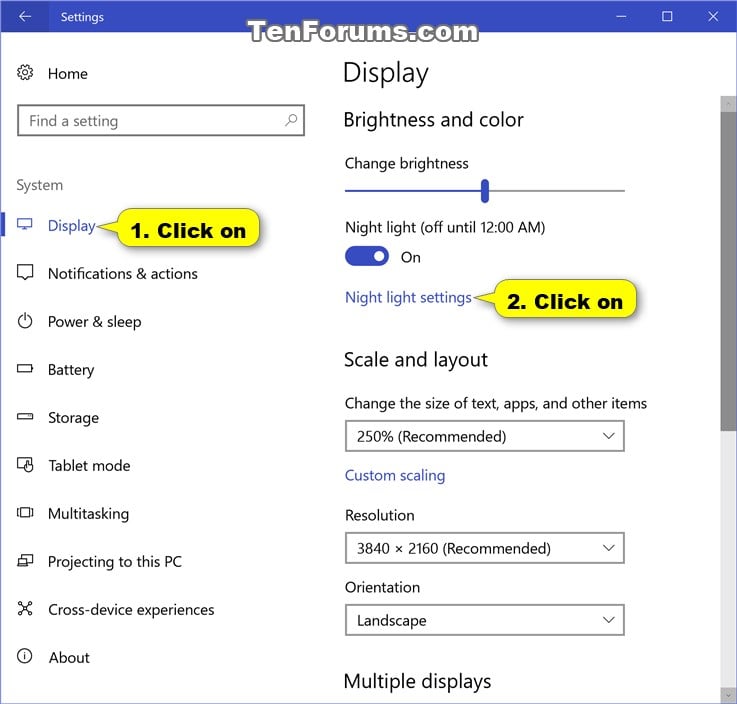Open Night light settings link

tap(408, 297)
